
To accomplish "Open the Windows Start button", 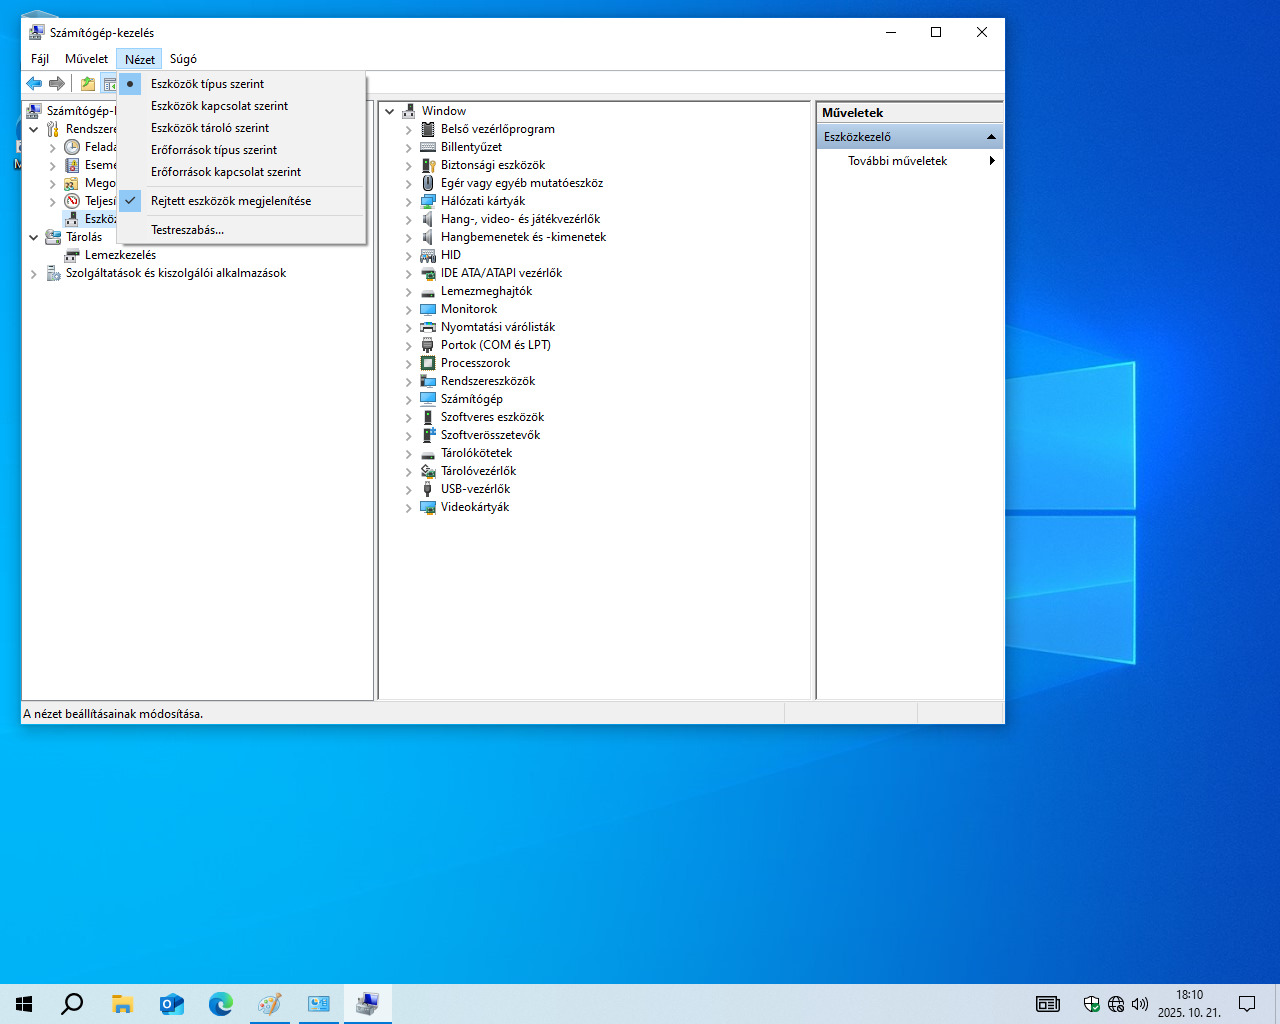I will [x=24, y=1004].
